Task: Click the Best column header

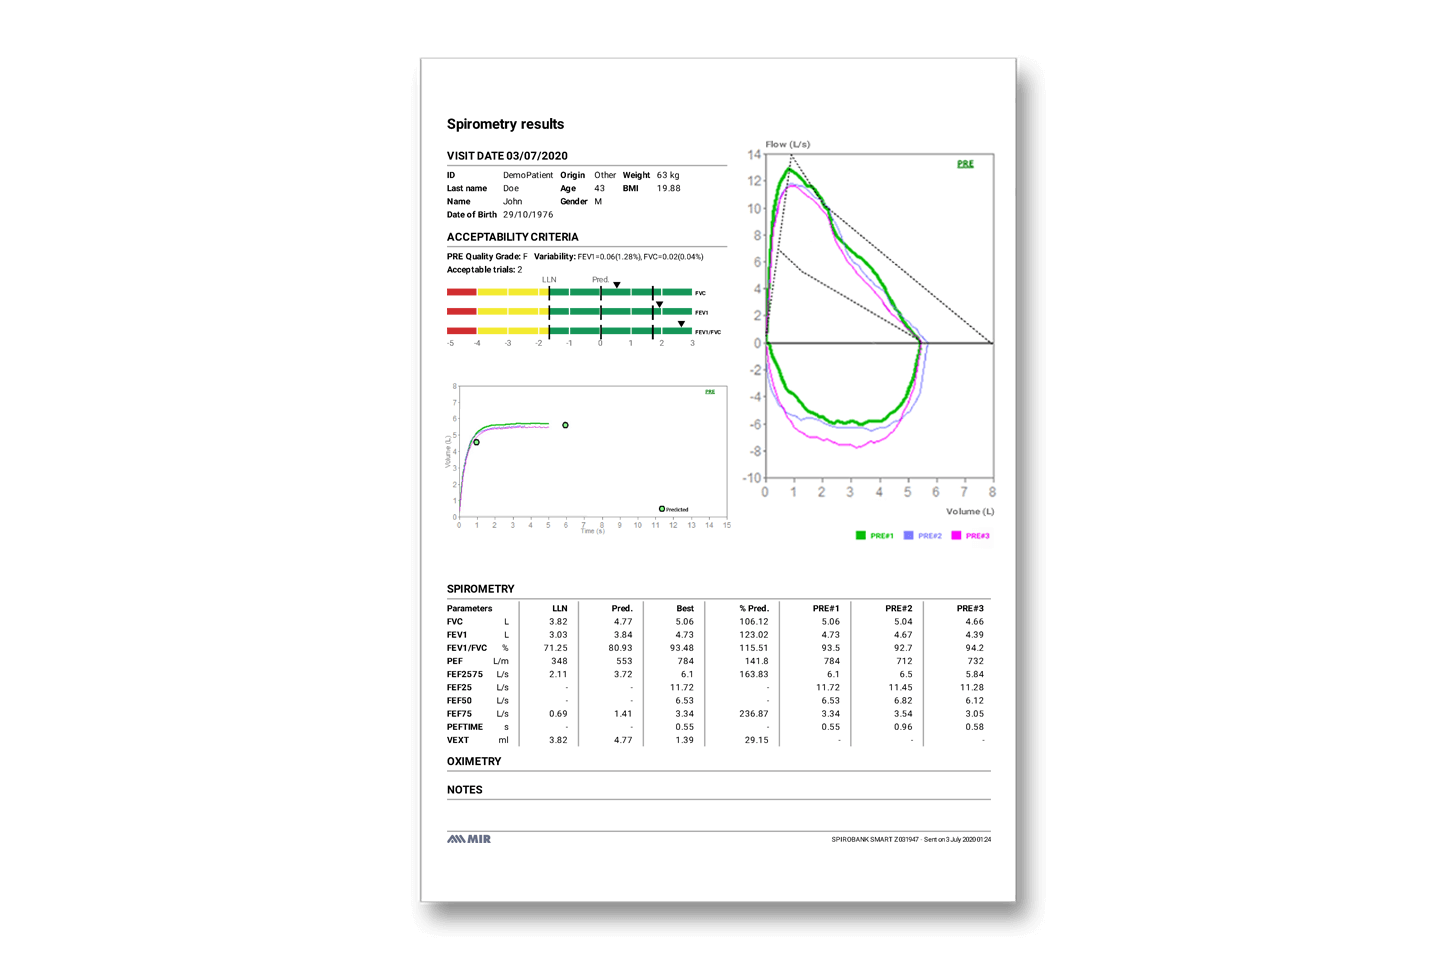Action: pyautogui.click(x=685, y=608)
